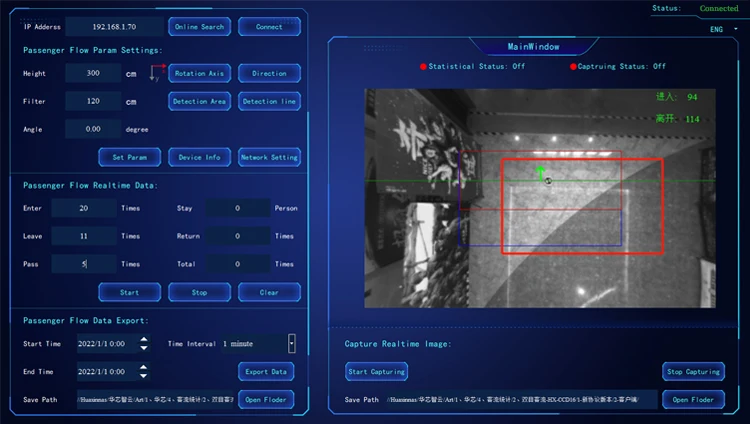The height and width of the screenshot is (424, 750).
Task: Click the Passenger Flow Realtime Data heading
Action: (90, 185)
